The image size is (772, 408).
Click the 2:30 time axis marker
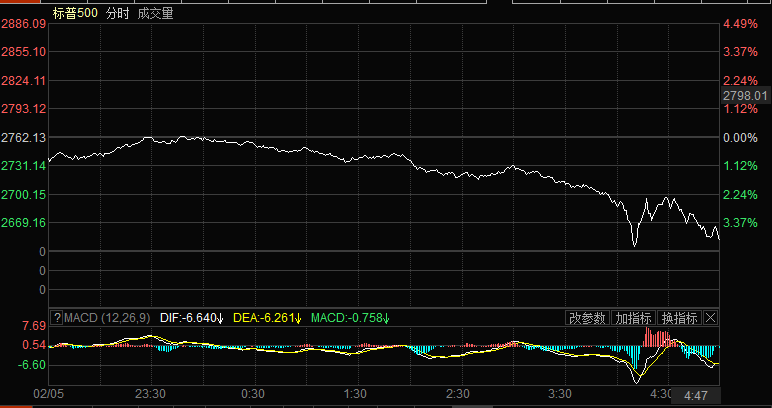(x=458, y=395)
